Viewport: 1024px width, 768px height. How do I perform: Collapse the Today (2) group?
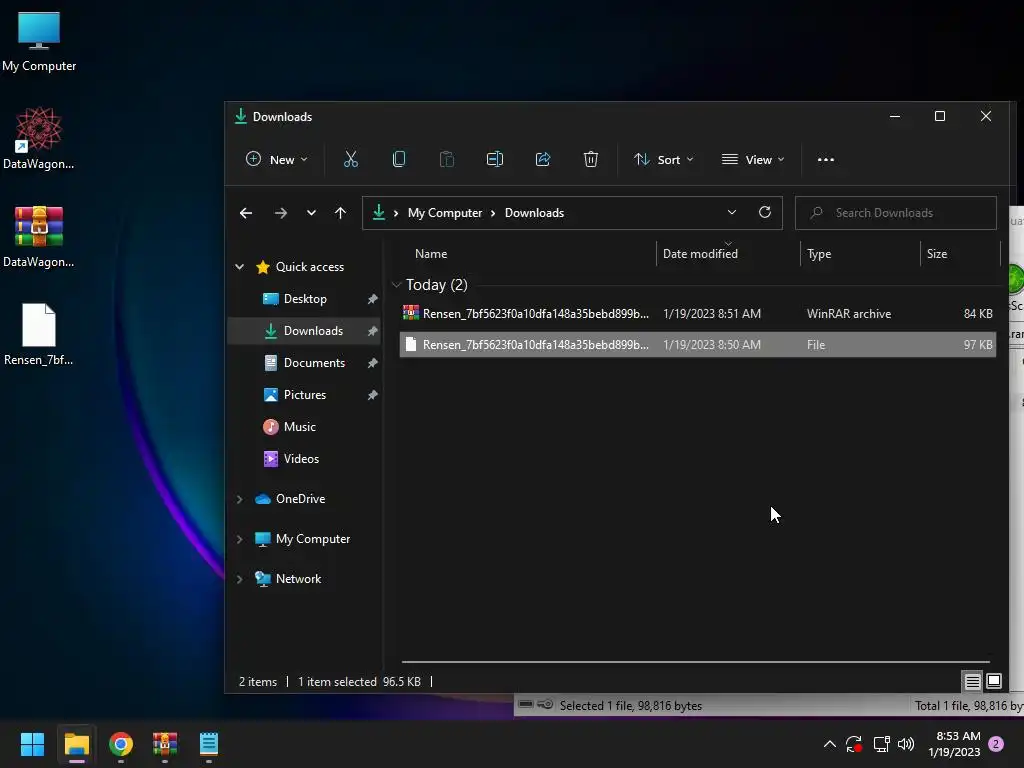[396, 285]
